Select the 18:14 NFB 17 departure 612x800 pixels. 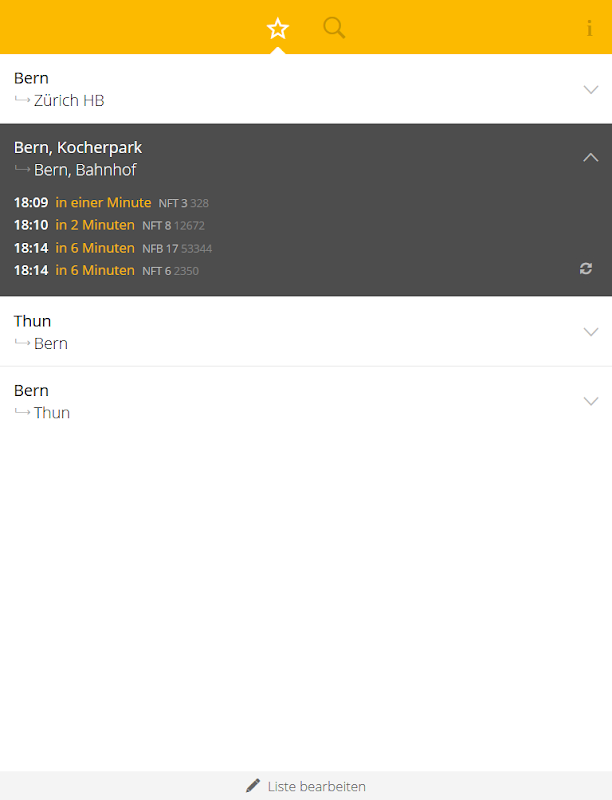coord(112,248)
